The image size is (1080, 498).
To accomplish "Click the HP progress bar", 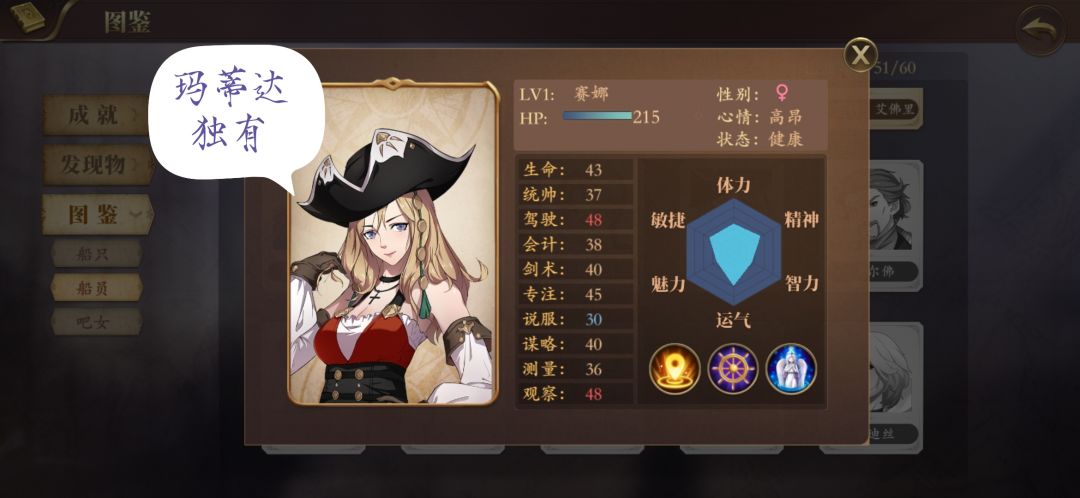I will 597,116.
